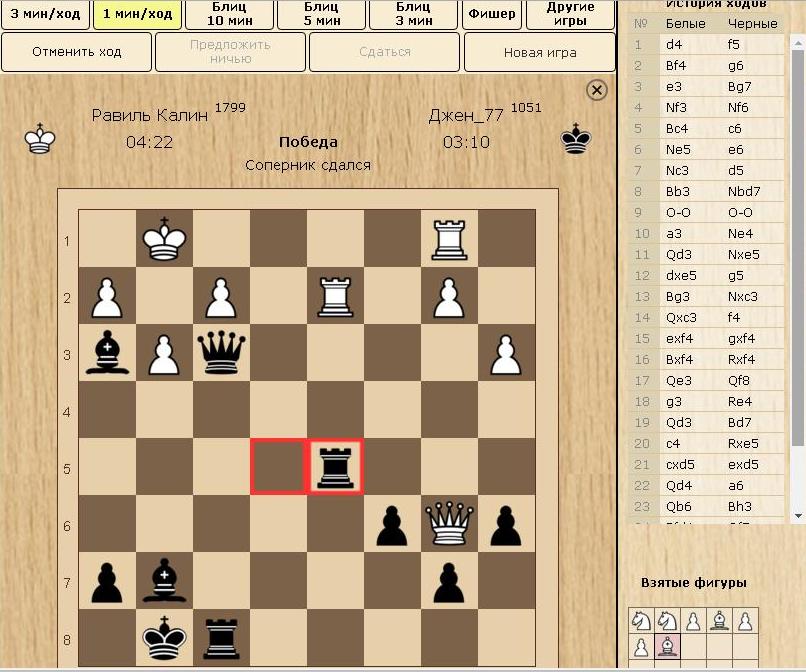Open the Другие игры menu

click(x=572, y=14)
